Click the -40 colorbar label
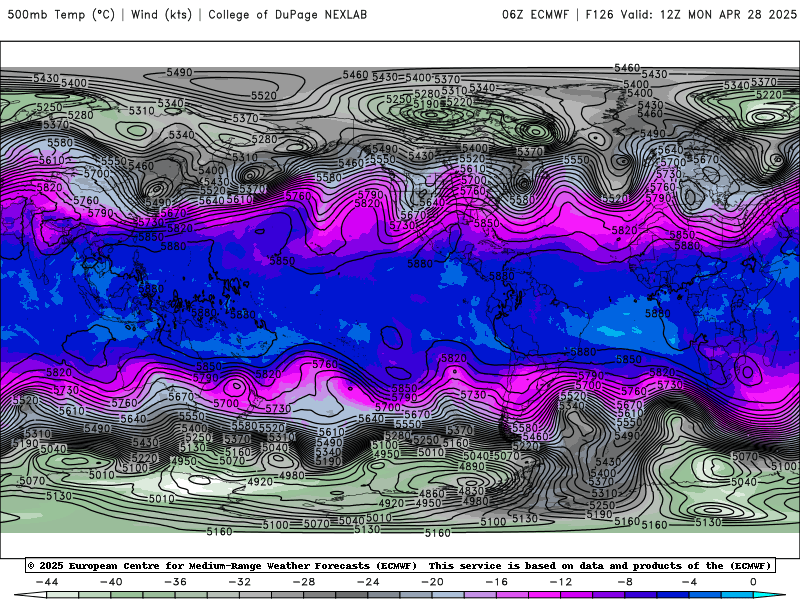Viewport: 800px width, 600px height. (111, 582)
